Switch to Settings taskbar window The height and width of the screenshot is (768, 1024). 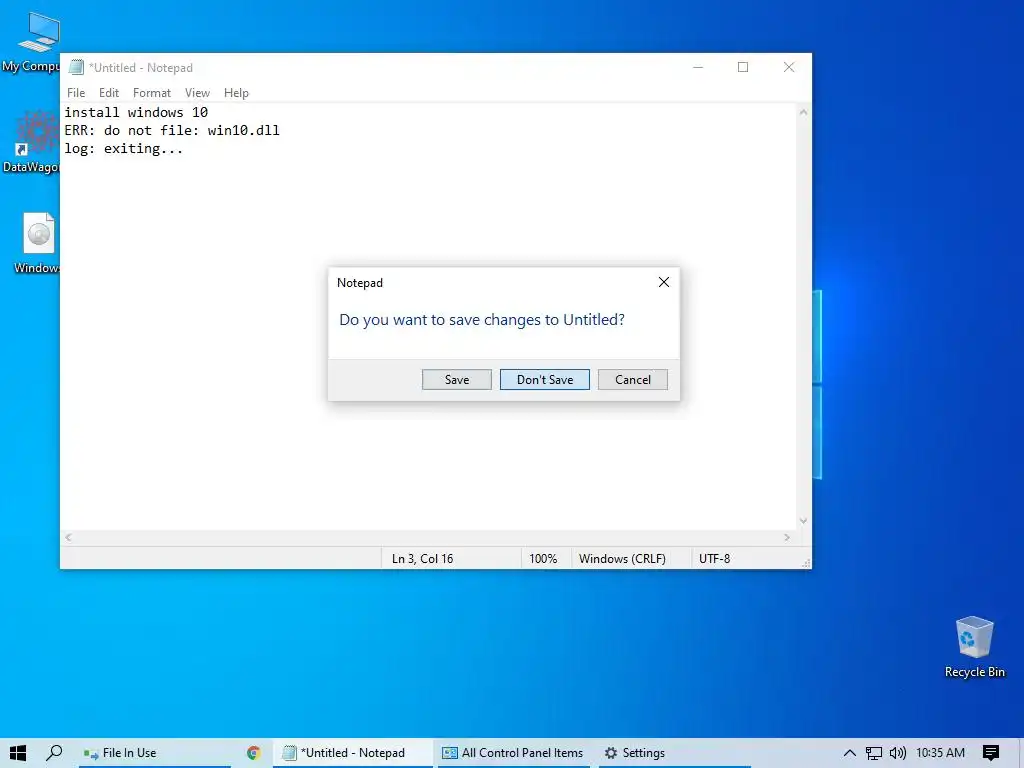[x=675, y=753]
